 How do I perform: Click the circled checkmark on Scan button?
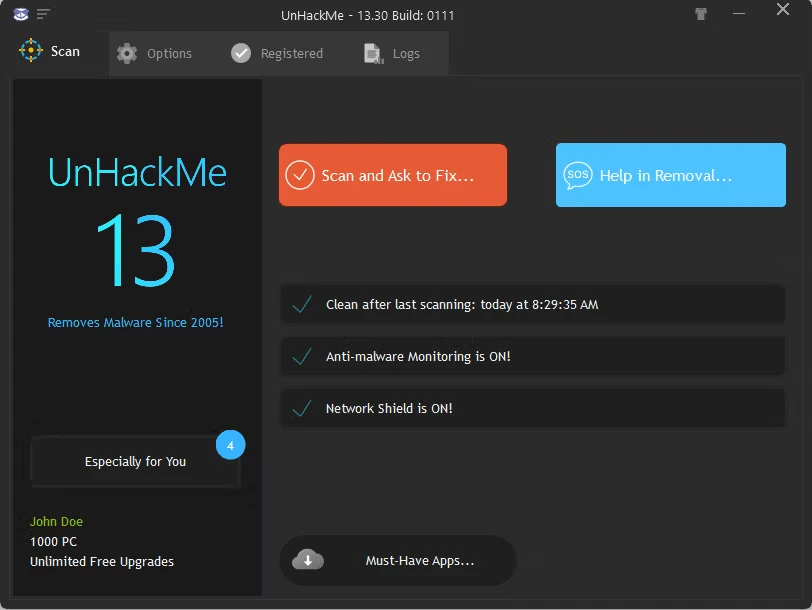300,176
